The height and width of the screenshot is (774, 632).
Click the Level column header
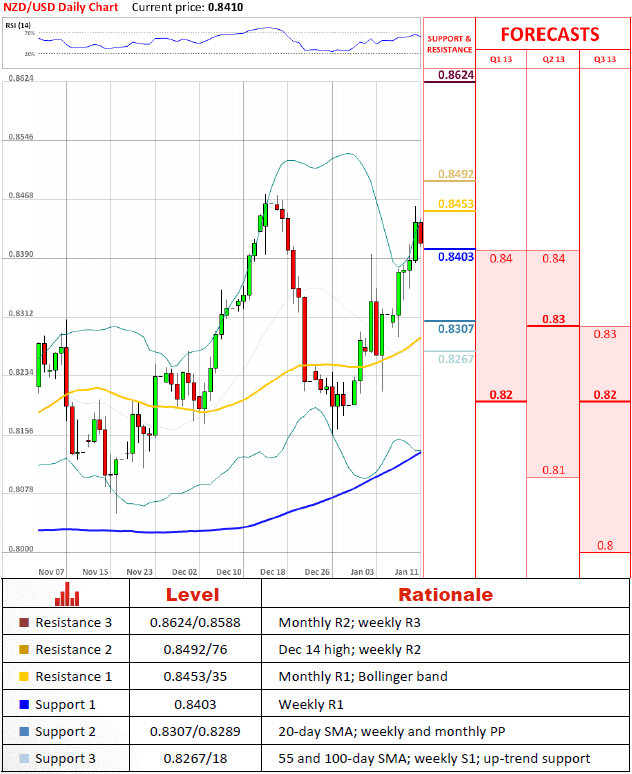pos(193,594)
